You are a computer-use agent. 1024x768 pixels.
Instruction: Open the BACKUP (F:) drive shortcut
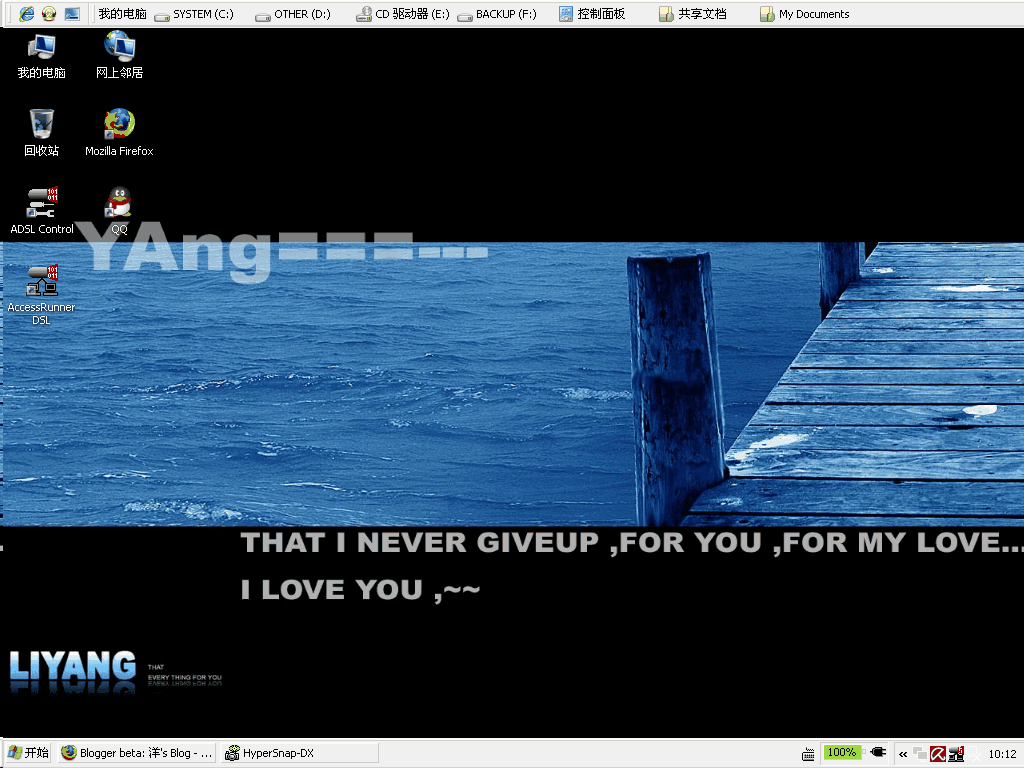(497, 14)
